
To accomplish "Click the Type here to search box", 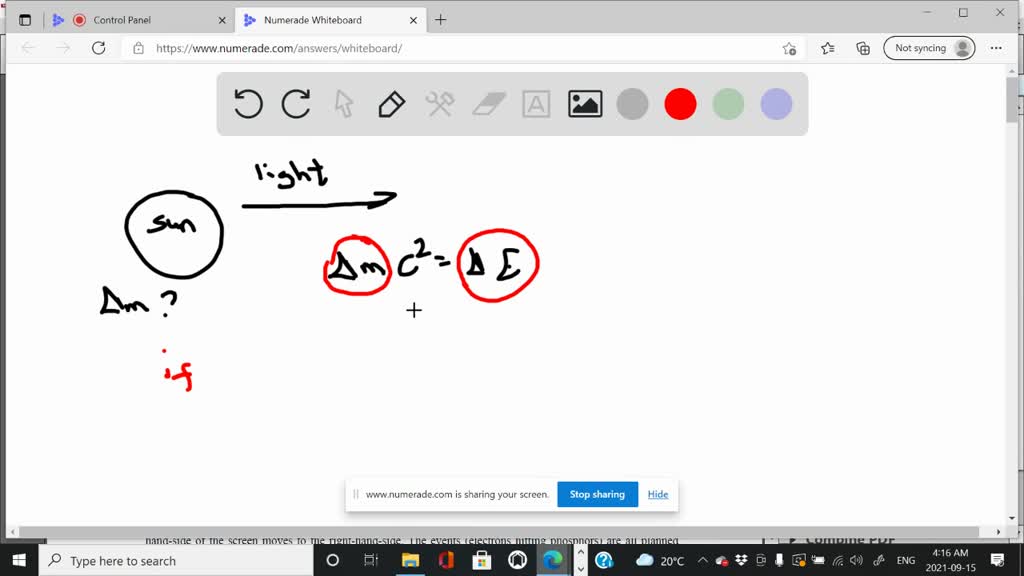I will point(176,560).
